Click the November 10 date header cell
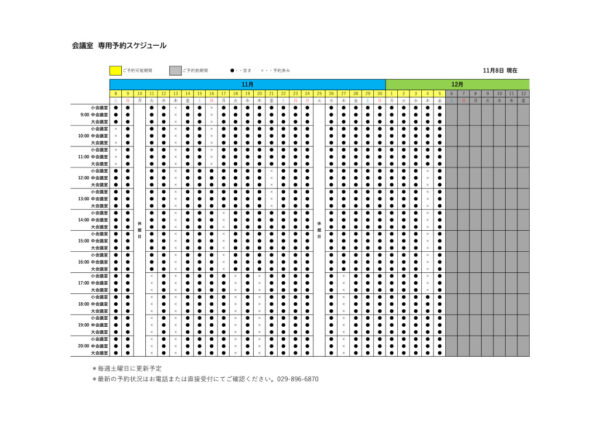This screenshot has width=600, height=424. (140, 93)
